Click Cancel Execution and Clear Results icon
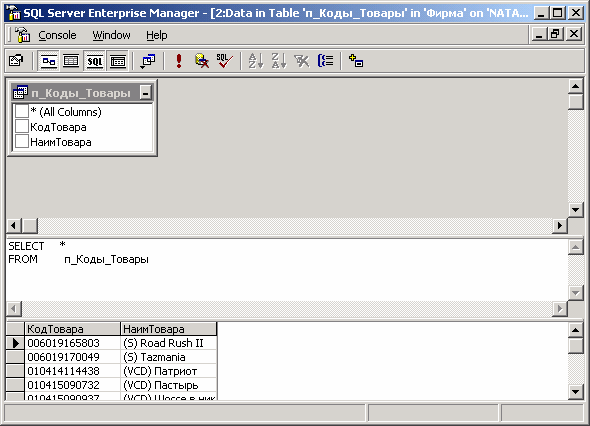This screenshot has width=590, height=426. point(202,61)
